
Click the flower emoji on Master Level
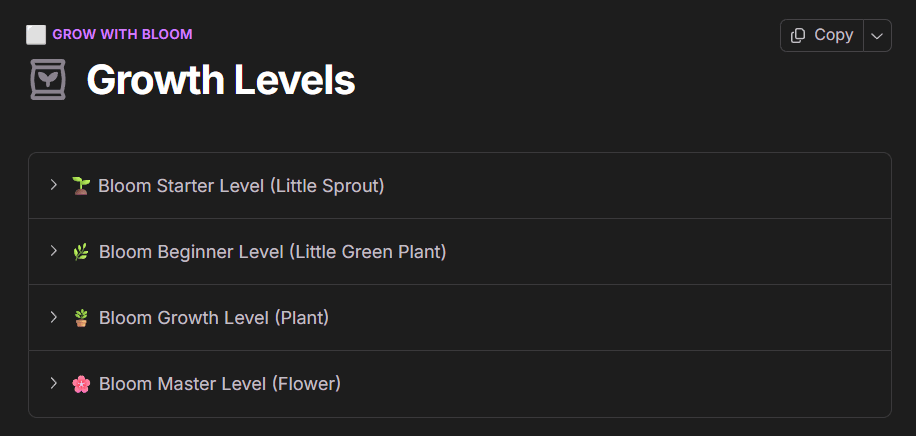pyautogui.click(x=81, y=384)
